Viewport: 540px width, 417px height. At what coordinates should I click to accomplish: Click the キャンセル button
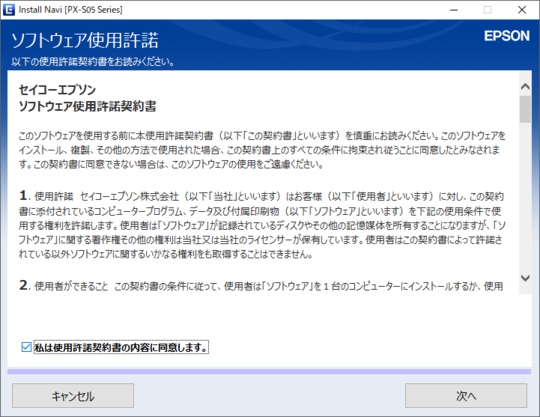point(73,396)
